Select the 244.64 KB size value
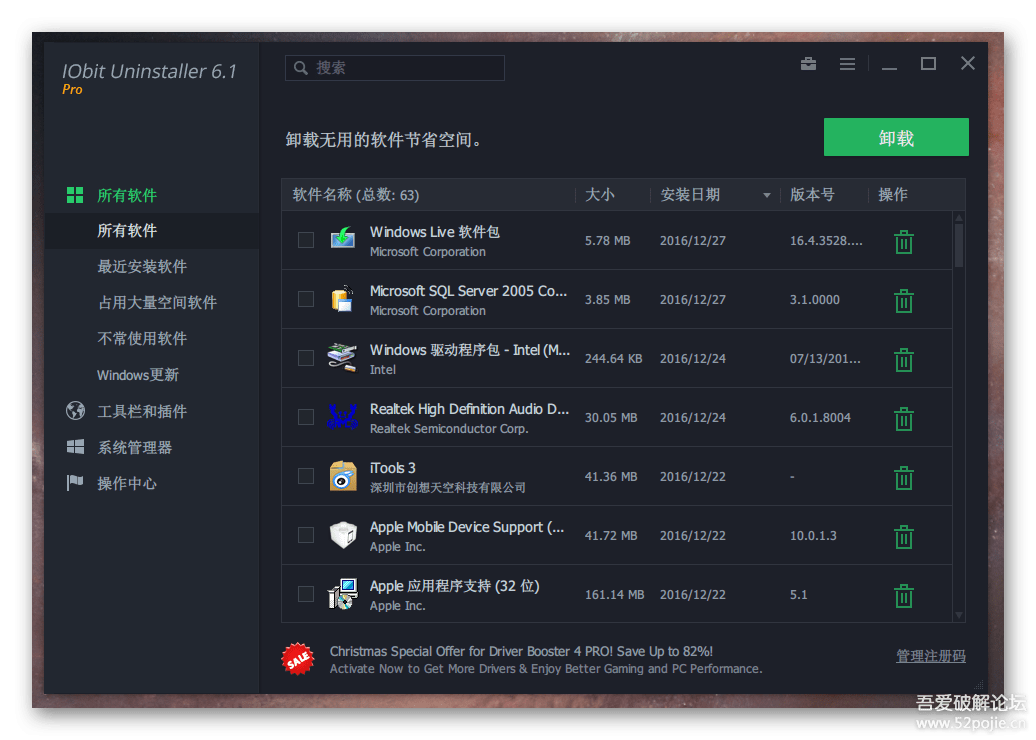 point(613,359)
